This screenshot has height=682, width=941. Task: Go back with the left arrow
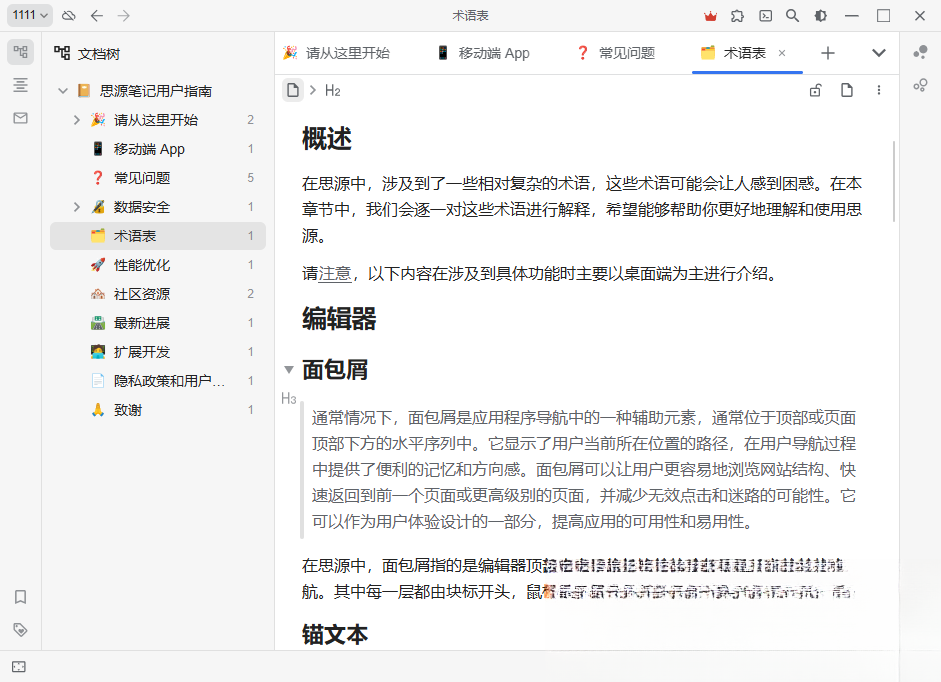click(x=97, y=16)
